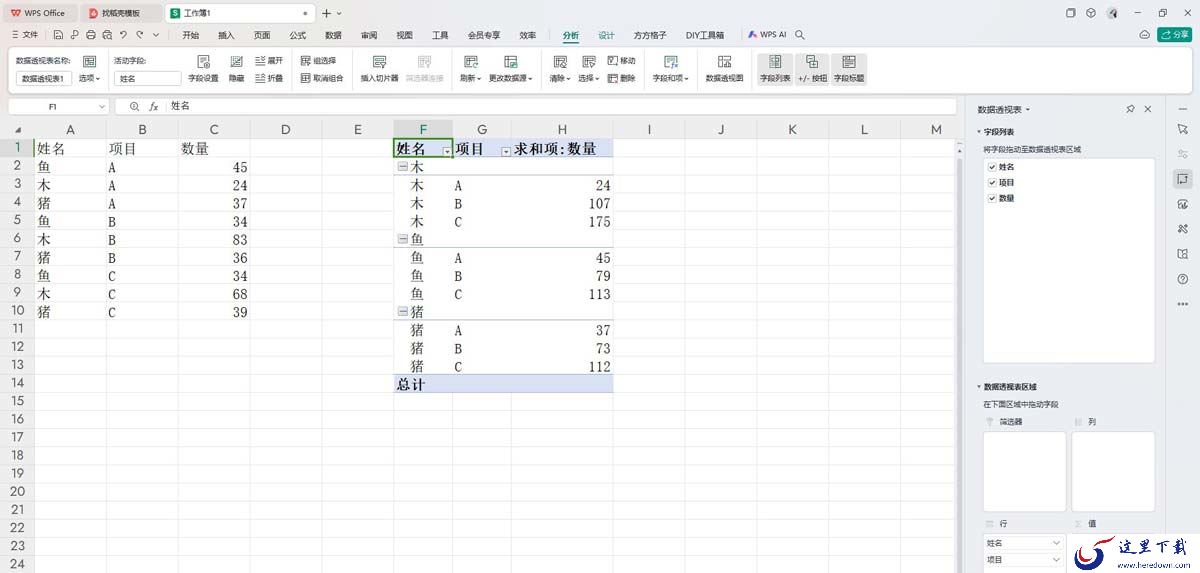Image resolution: width=1200 pixels, height=573 pixels.
Task: Click 取消组合 to ungroup
Action: pos(322,78)
